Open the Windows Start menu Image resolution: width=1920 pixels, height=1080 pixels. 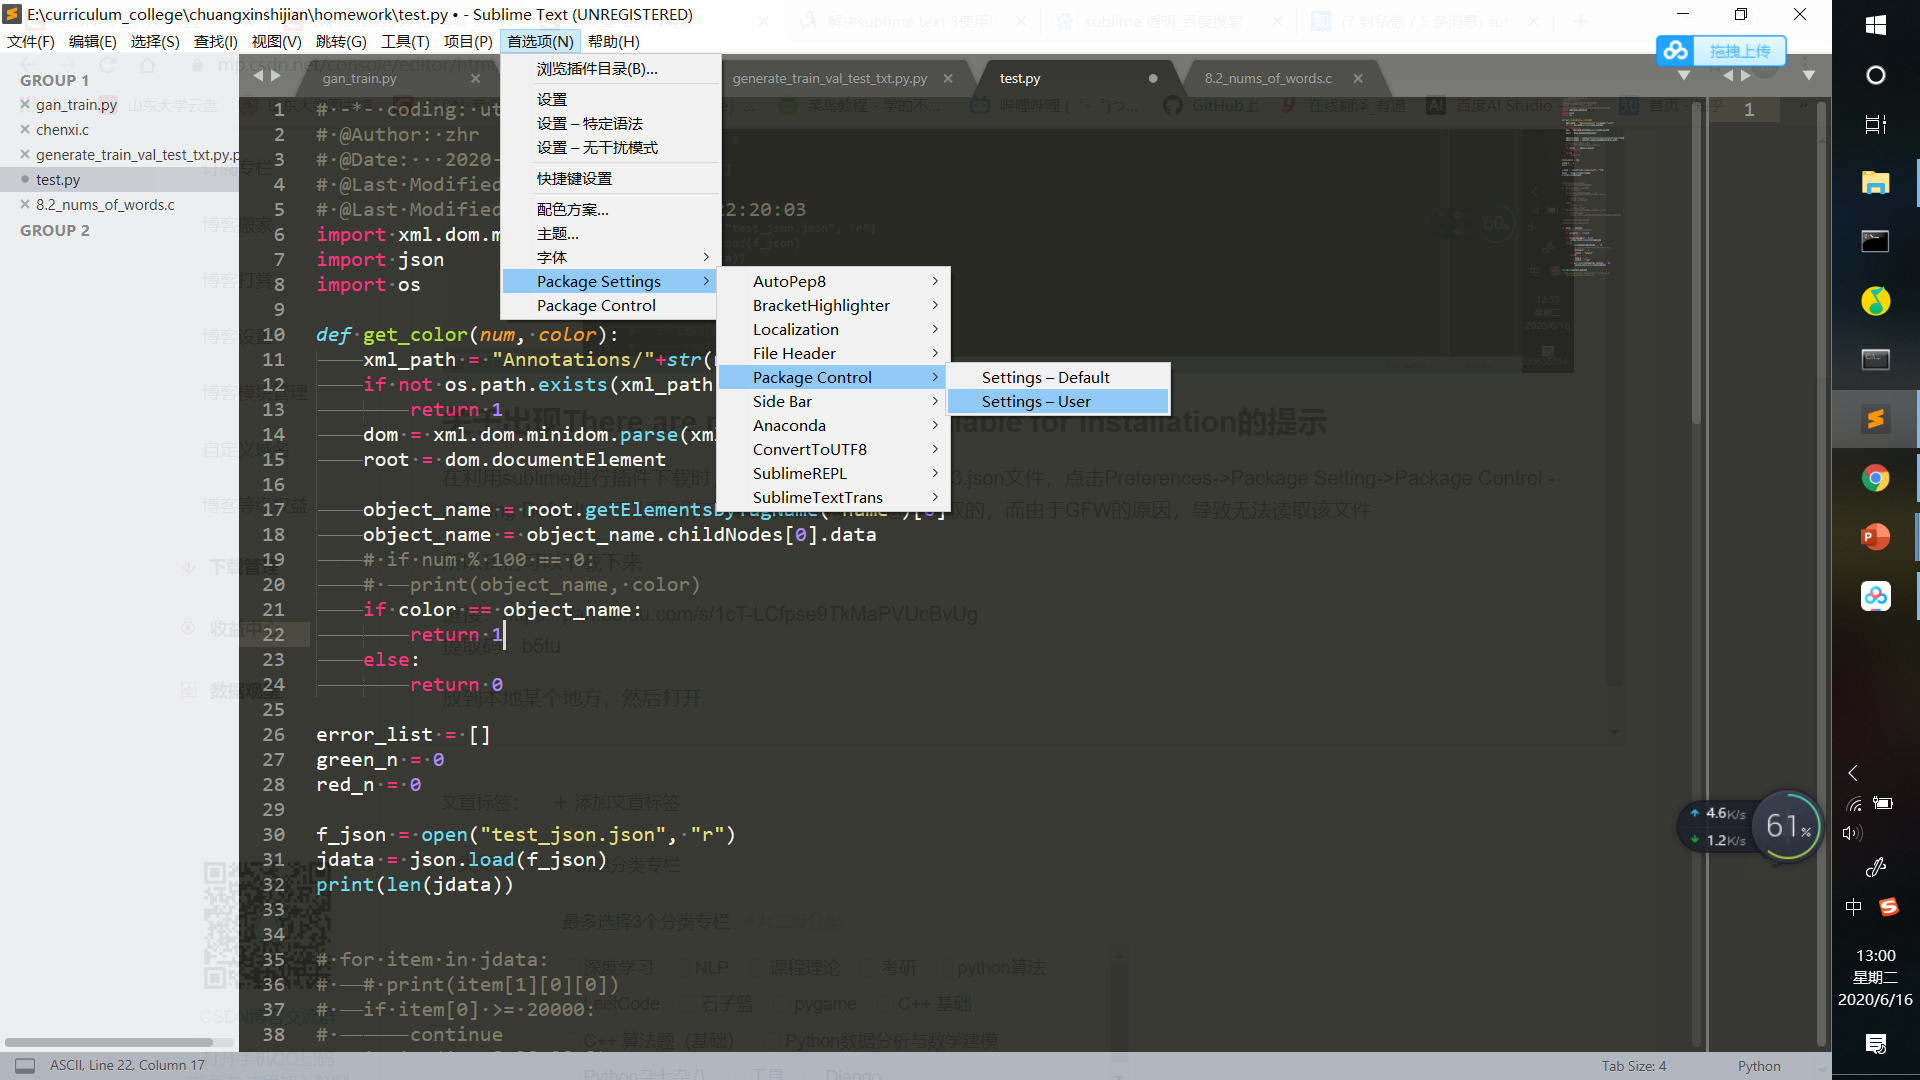click(x=1876, y=25)
